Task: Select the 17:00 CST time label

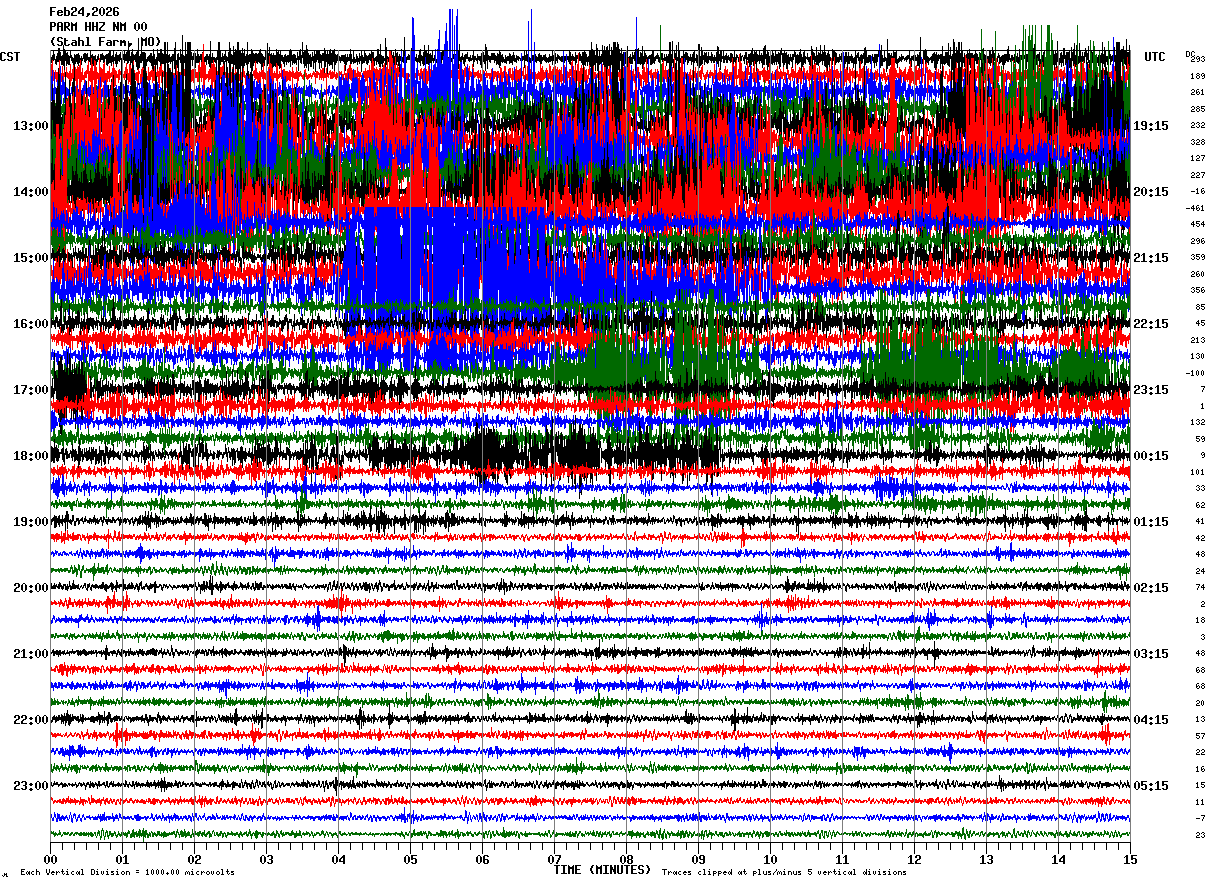Action: (30, 390)
